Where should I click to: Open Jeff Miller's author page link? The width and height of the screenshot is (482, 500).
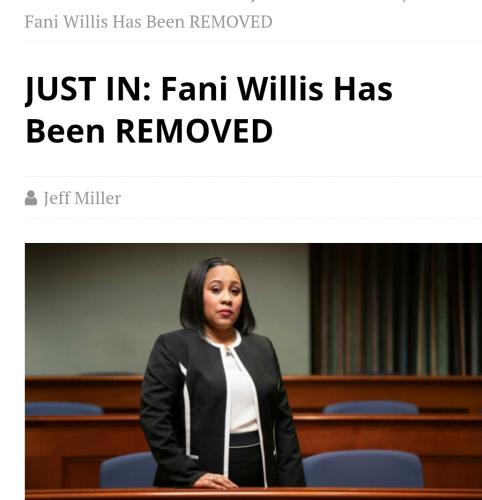pos(82,199)
